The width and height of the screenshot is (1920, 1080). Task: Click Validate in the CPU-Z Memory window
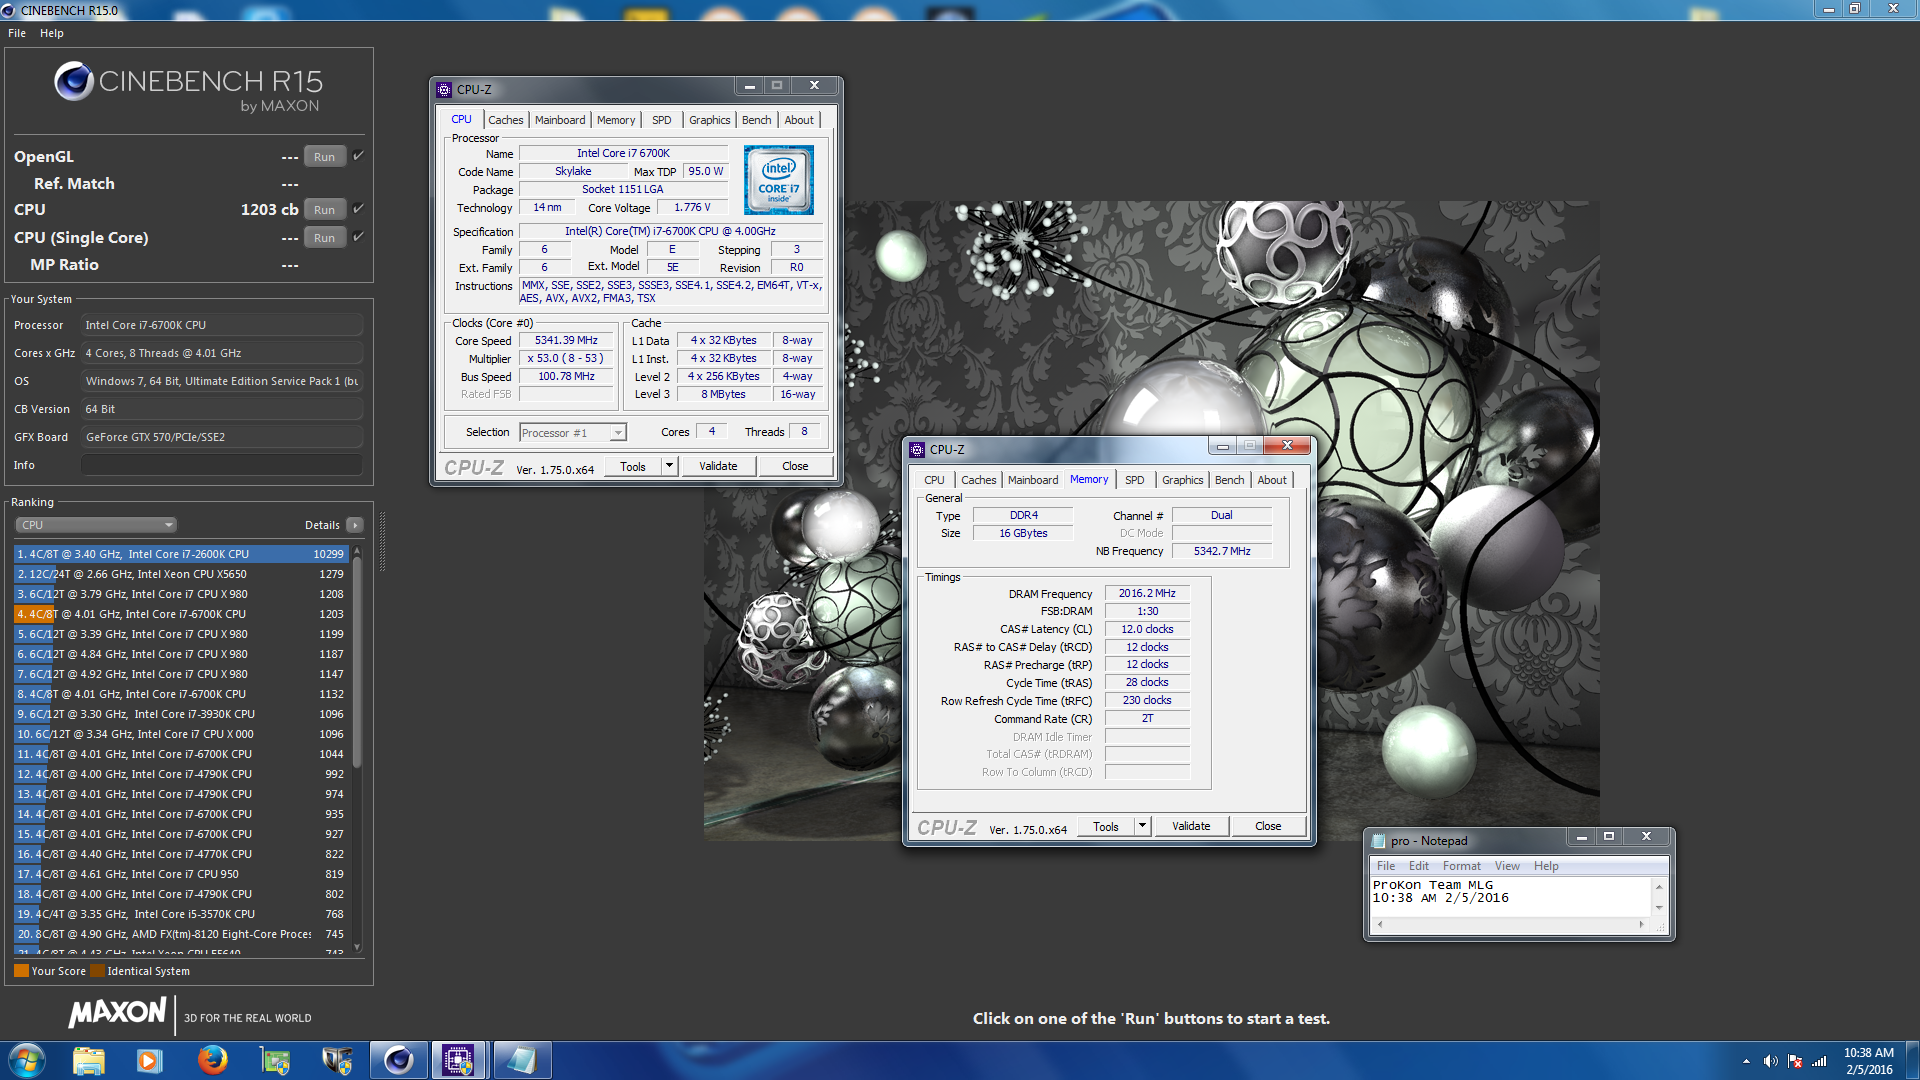pos(1191,826)
